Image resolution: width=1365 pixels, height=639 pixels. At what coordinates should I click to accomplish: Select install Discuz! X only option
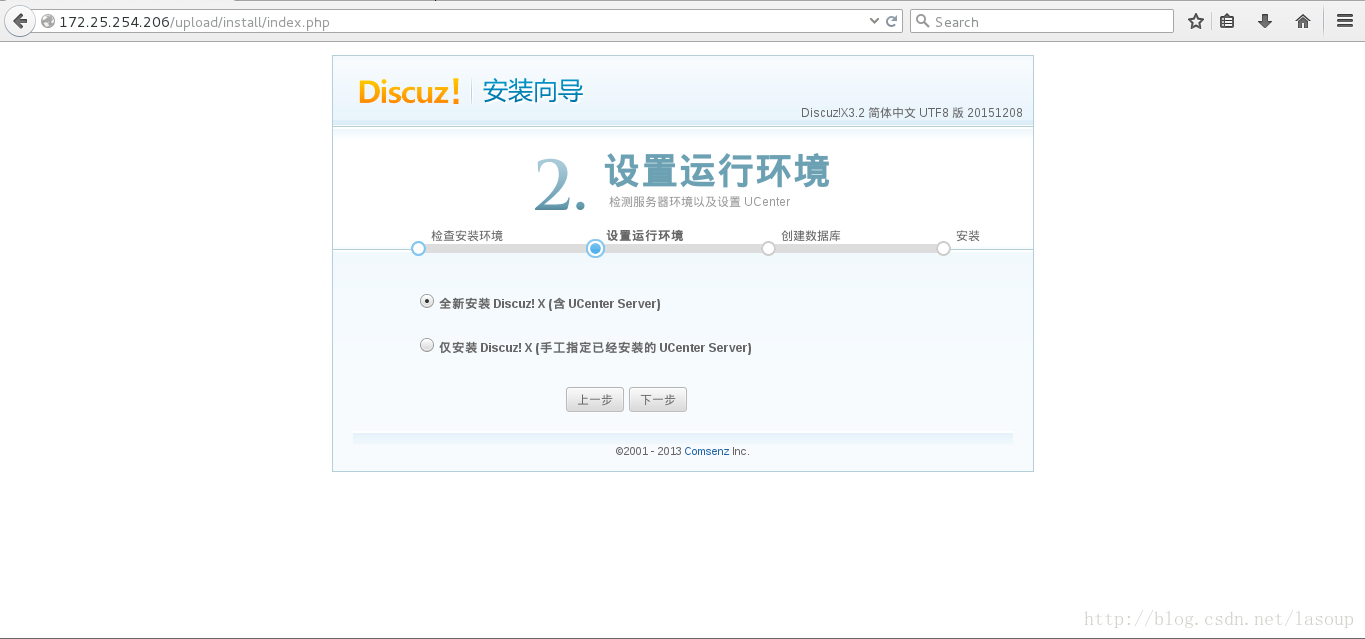tap(427, 345)
